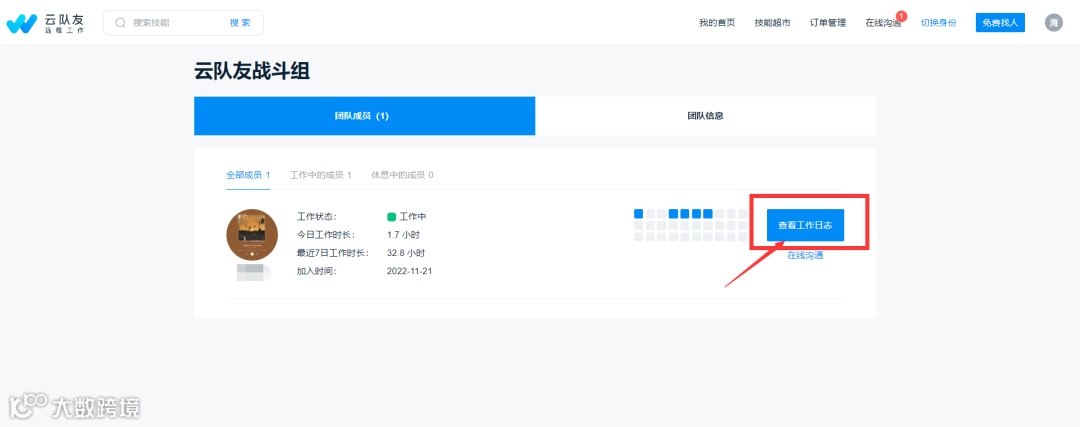Click the search magnifier icon
Screen dimensions: 1080x427
click(121, 23)
